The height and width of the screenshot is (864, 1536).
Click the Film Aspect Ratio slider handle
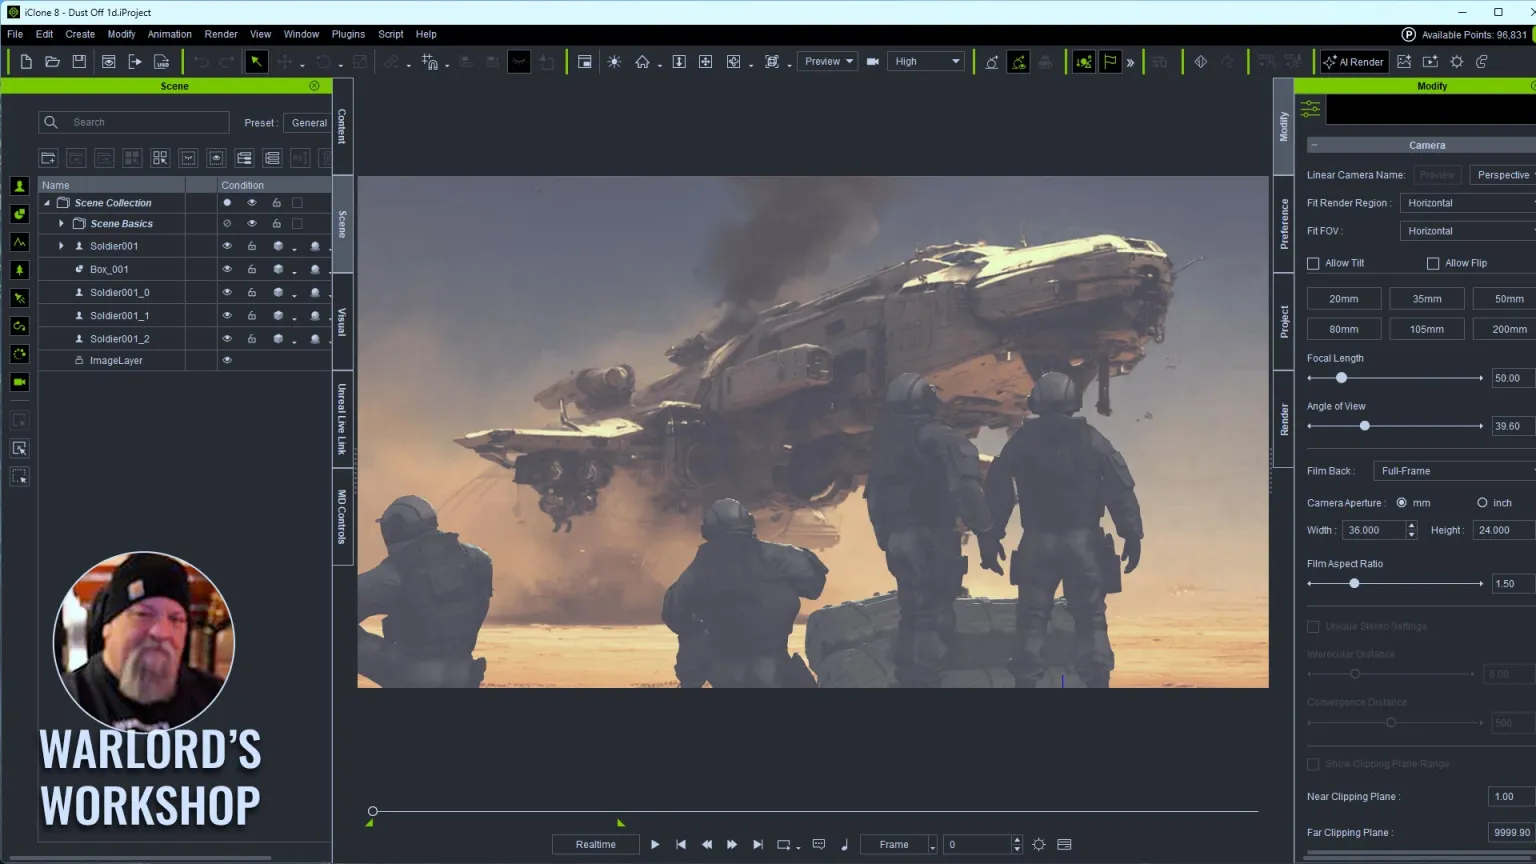pos(1355,584)
